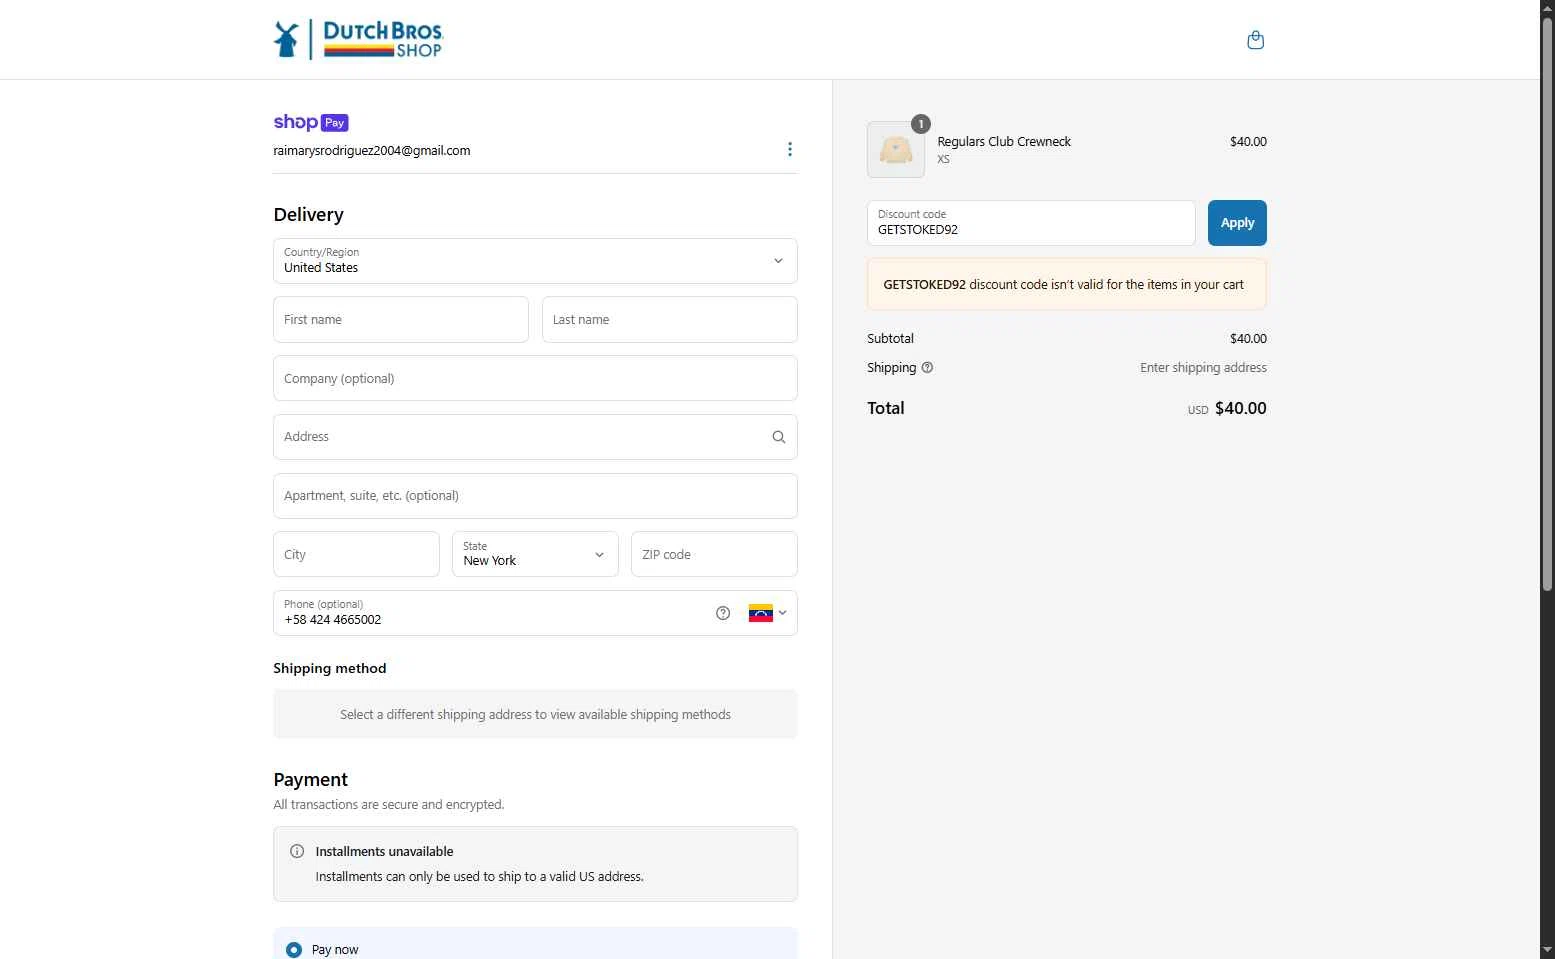Screen dimensions: 1555x959
Task: Click the Discount code field
Action: point(1031,223)
